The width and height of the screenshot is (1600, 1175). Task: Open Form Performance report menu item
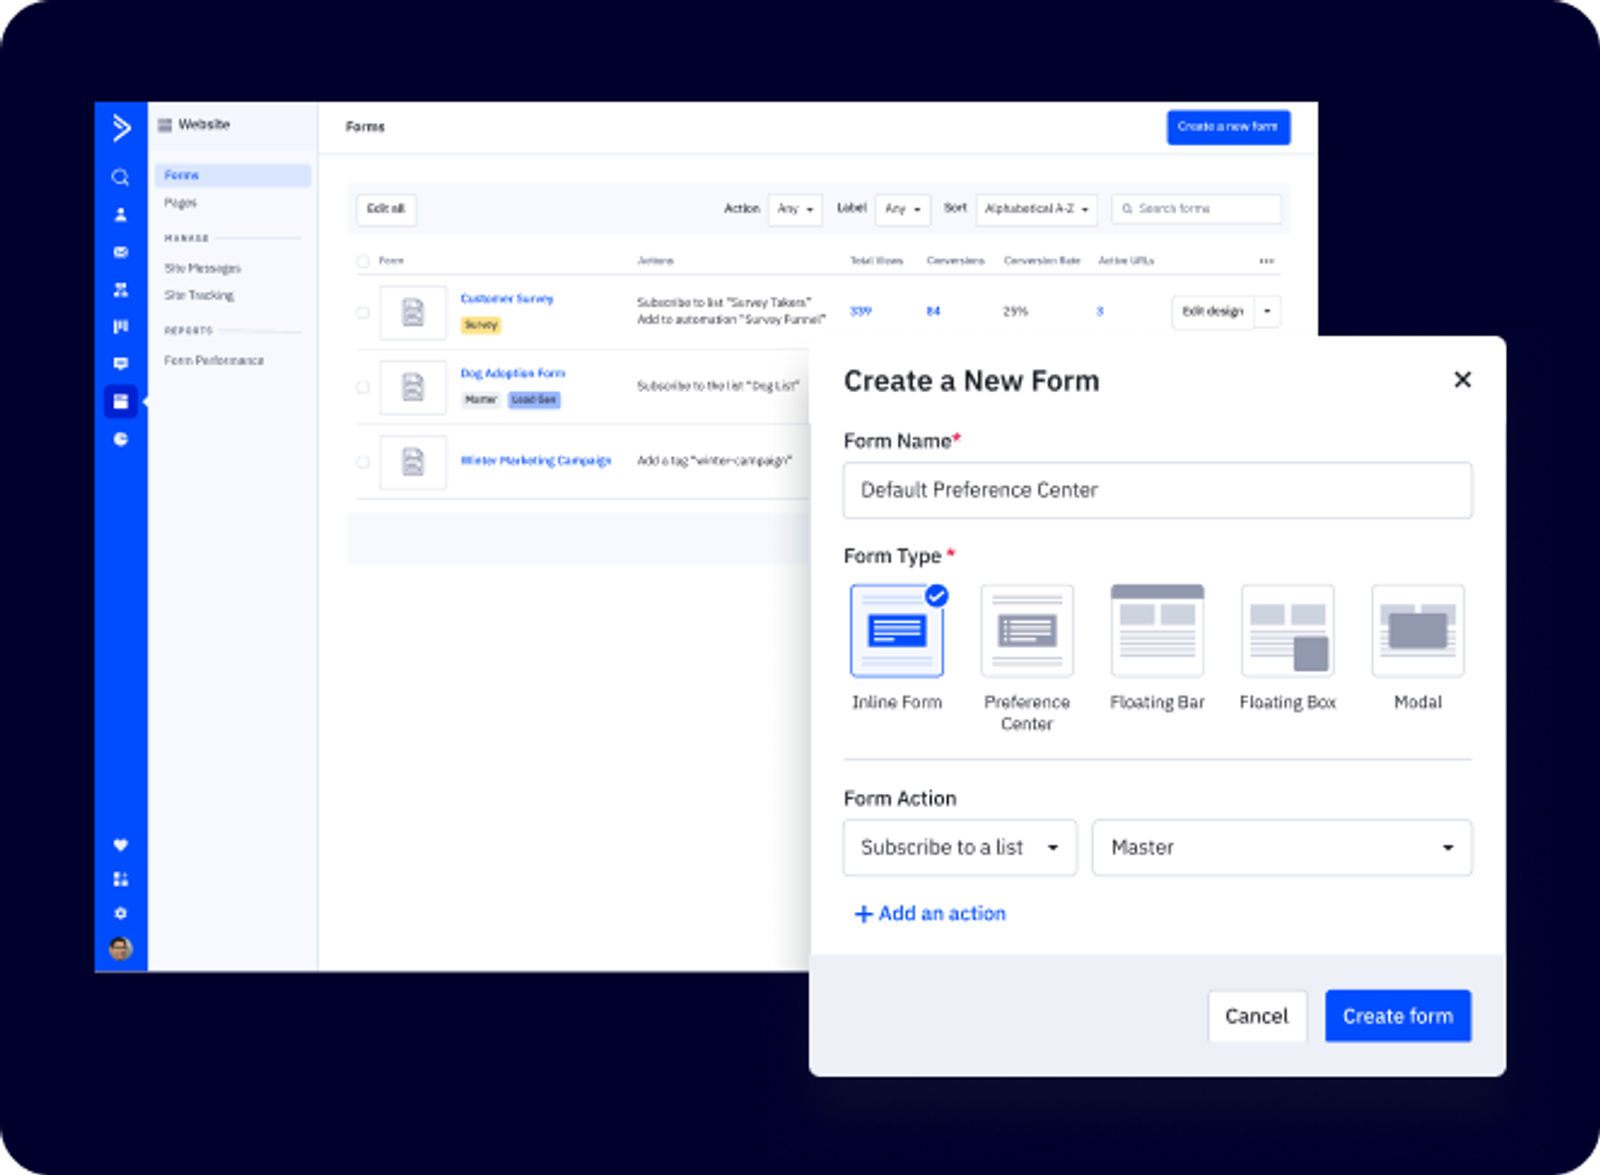[214, 360]
